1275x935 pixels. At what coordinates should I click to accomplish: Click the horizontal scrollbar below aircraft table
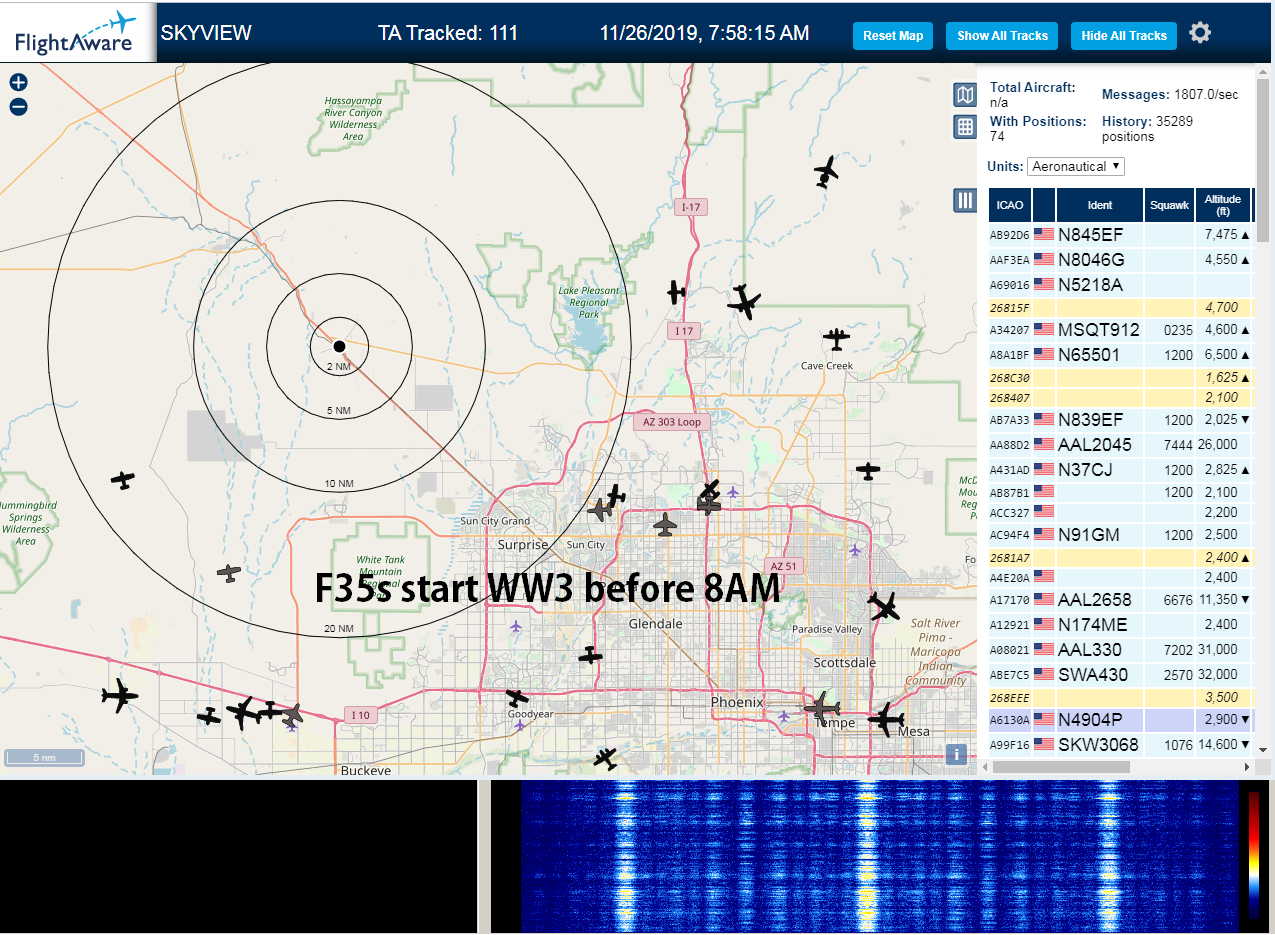(x=1060, y=767)
